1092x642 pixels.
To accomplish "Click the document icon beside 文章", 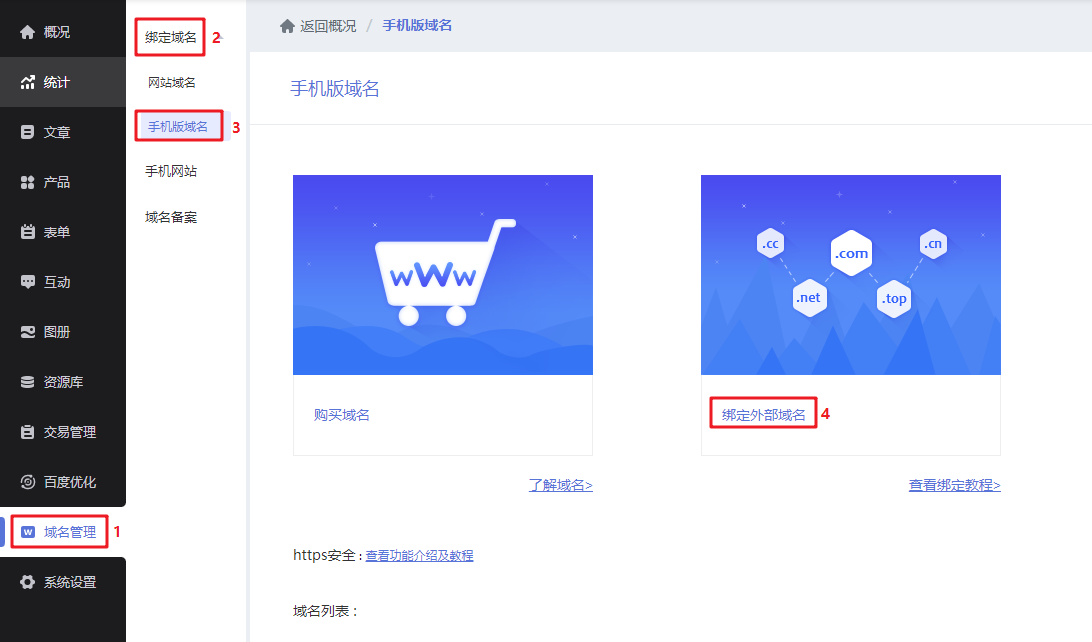I will click(x=27, y=132).
